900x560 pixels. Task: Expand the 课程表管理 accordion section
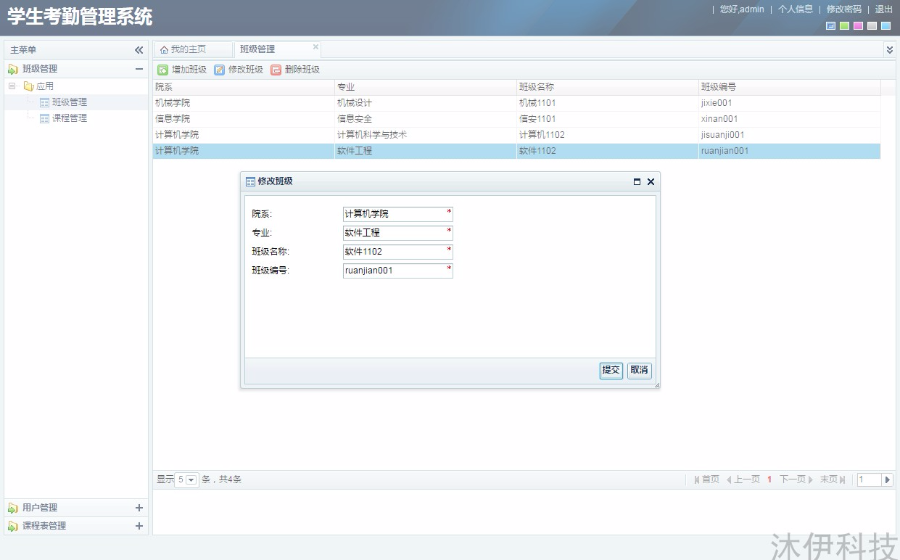pyautogui.click(x=139, y=526)
